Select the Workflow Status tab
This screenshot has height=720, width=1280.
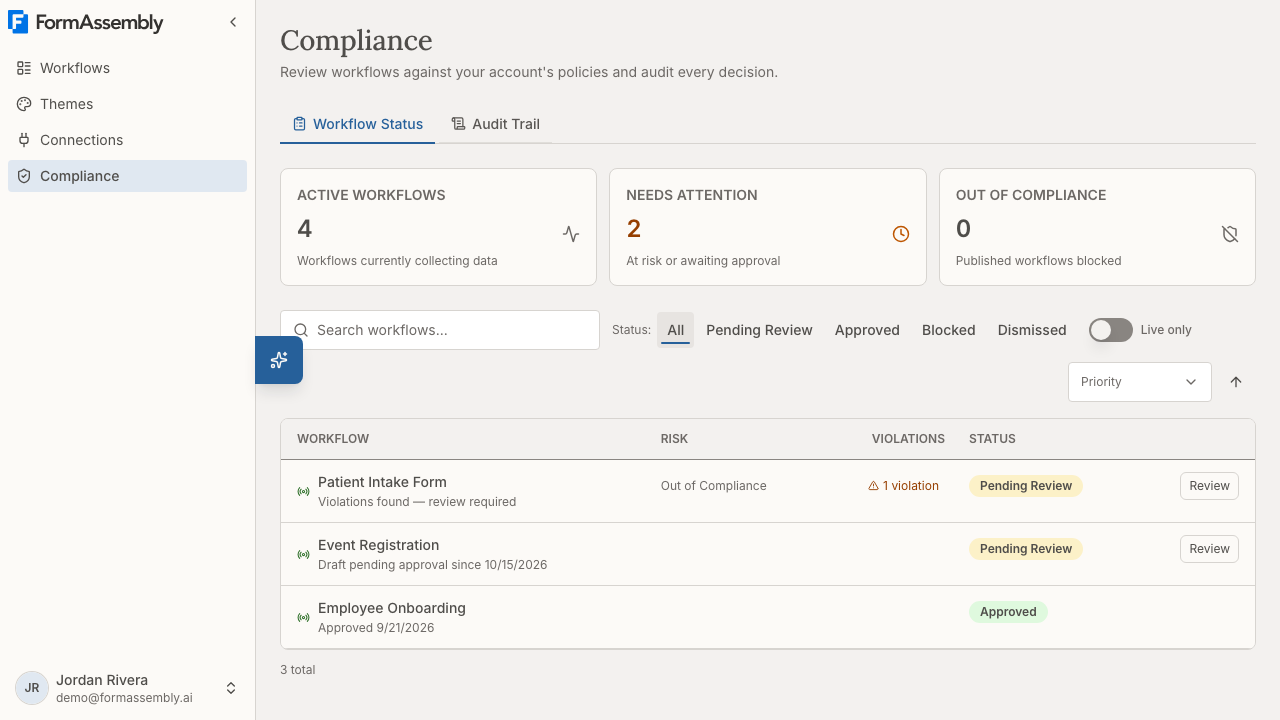coord(357,124)
